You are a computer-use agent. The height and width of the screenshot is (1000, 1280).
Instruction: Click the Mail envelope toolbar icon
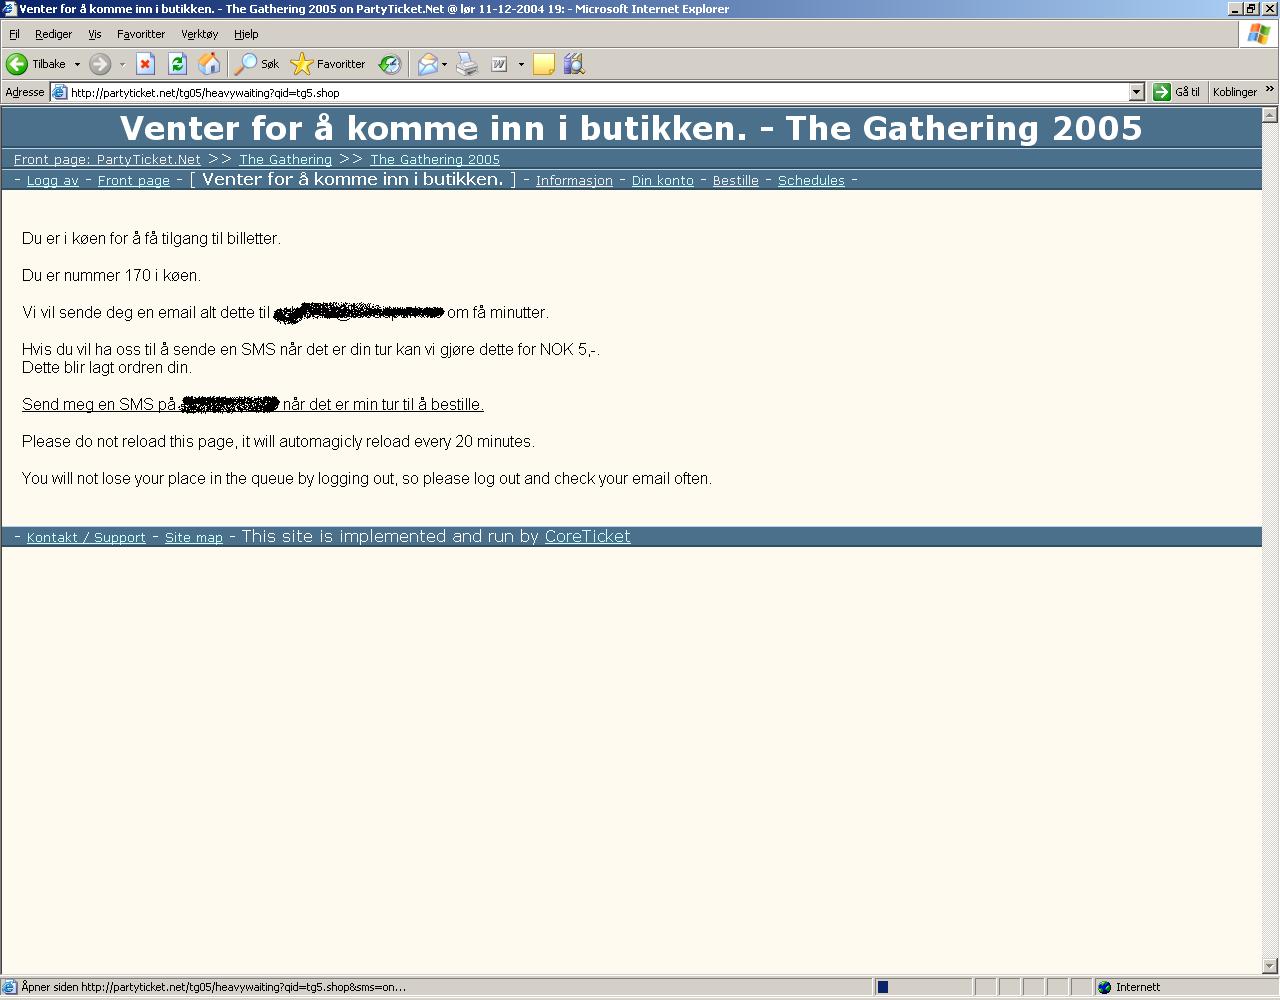[x=427, y=64]
